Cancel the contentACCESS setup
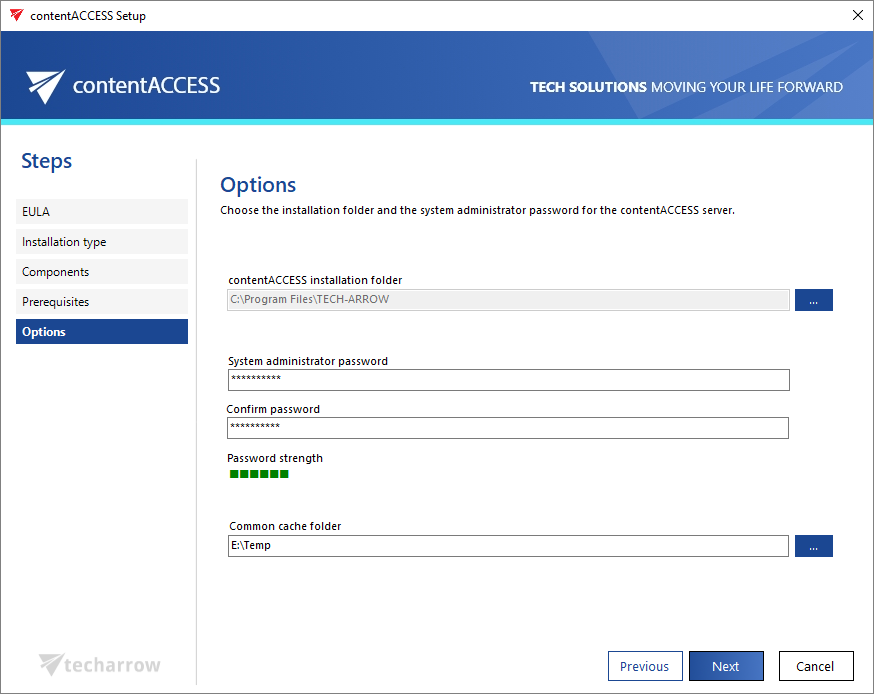This screenshot has width=874, height=694. click(816, 665)
